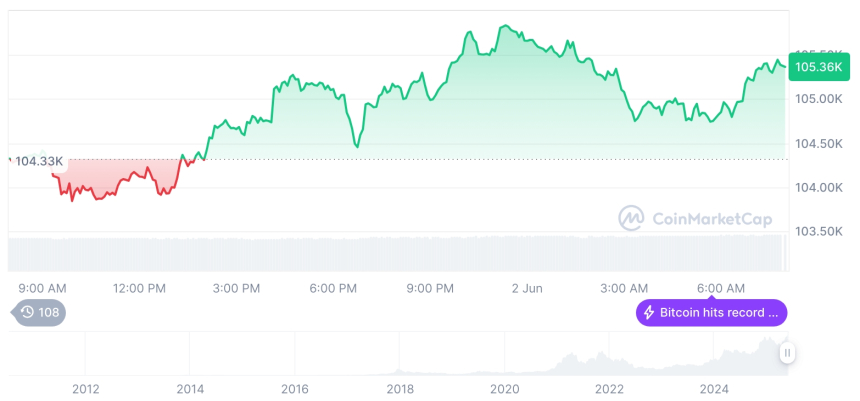
Task: Click the 12:00 PM time axis label
Action: coord(139,288)
